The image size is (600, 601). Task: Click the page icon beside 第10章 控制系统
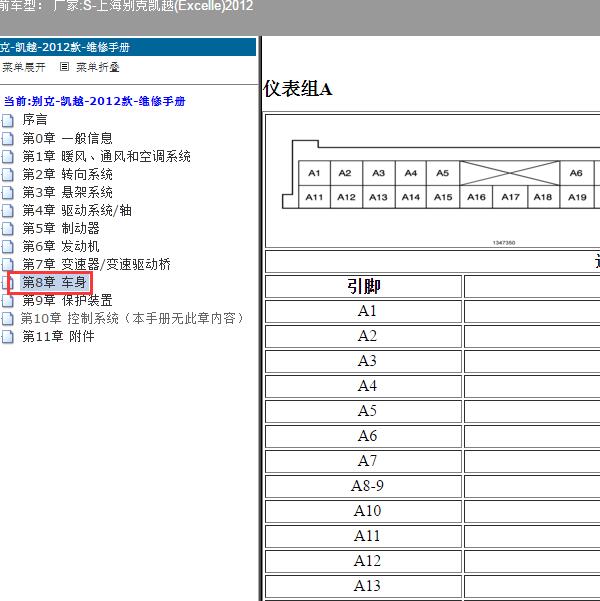click(7, 319)
